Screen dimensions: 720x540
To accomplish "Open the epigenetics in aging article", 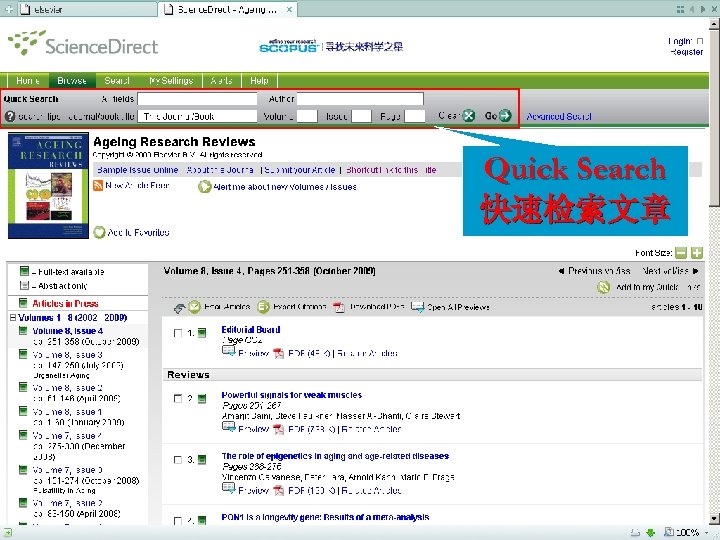I will pyautogui.click(x=335, y=456).
